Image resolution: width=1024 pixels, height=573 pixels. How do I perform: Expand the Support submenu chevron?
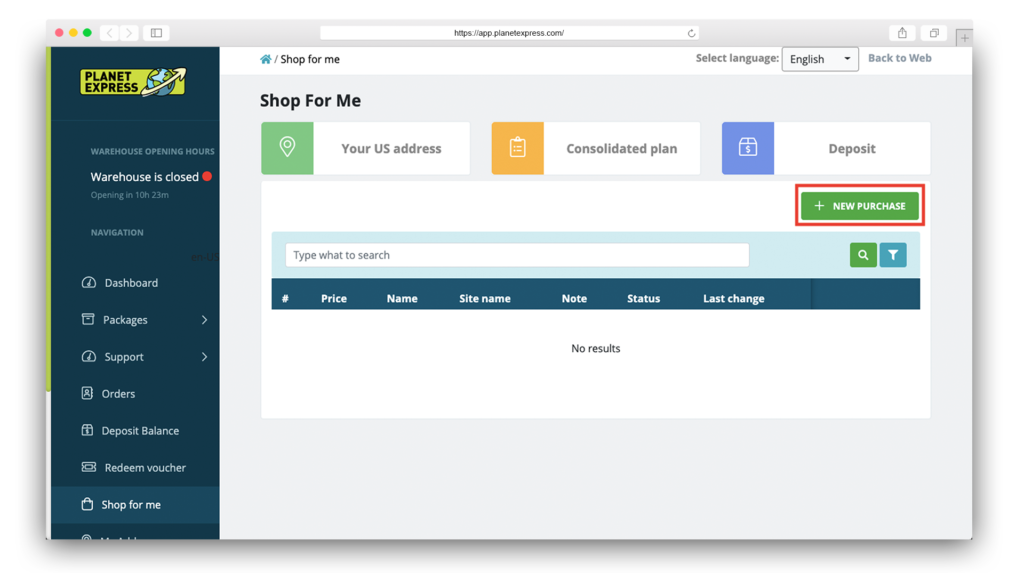(x=204, y=357)
